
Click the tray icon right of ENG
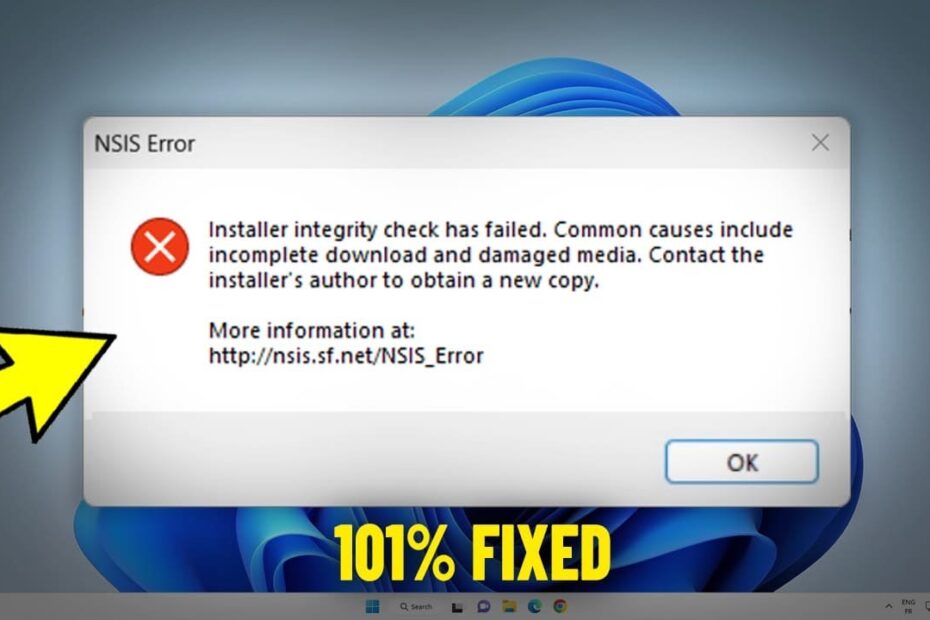point(926,606)
